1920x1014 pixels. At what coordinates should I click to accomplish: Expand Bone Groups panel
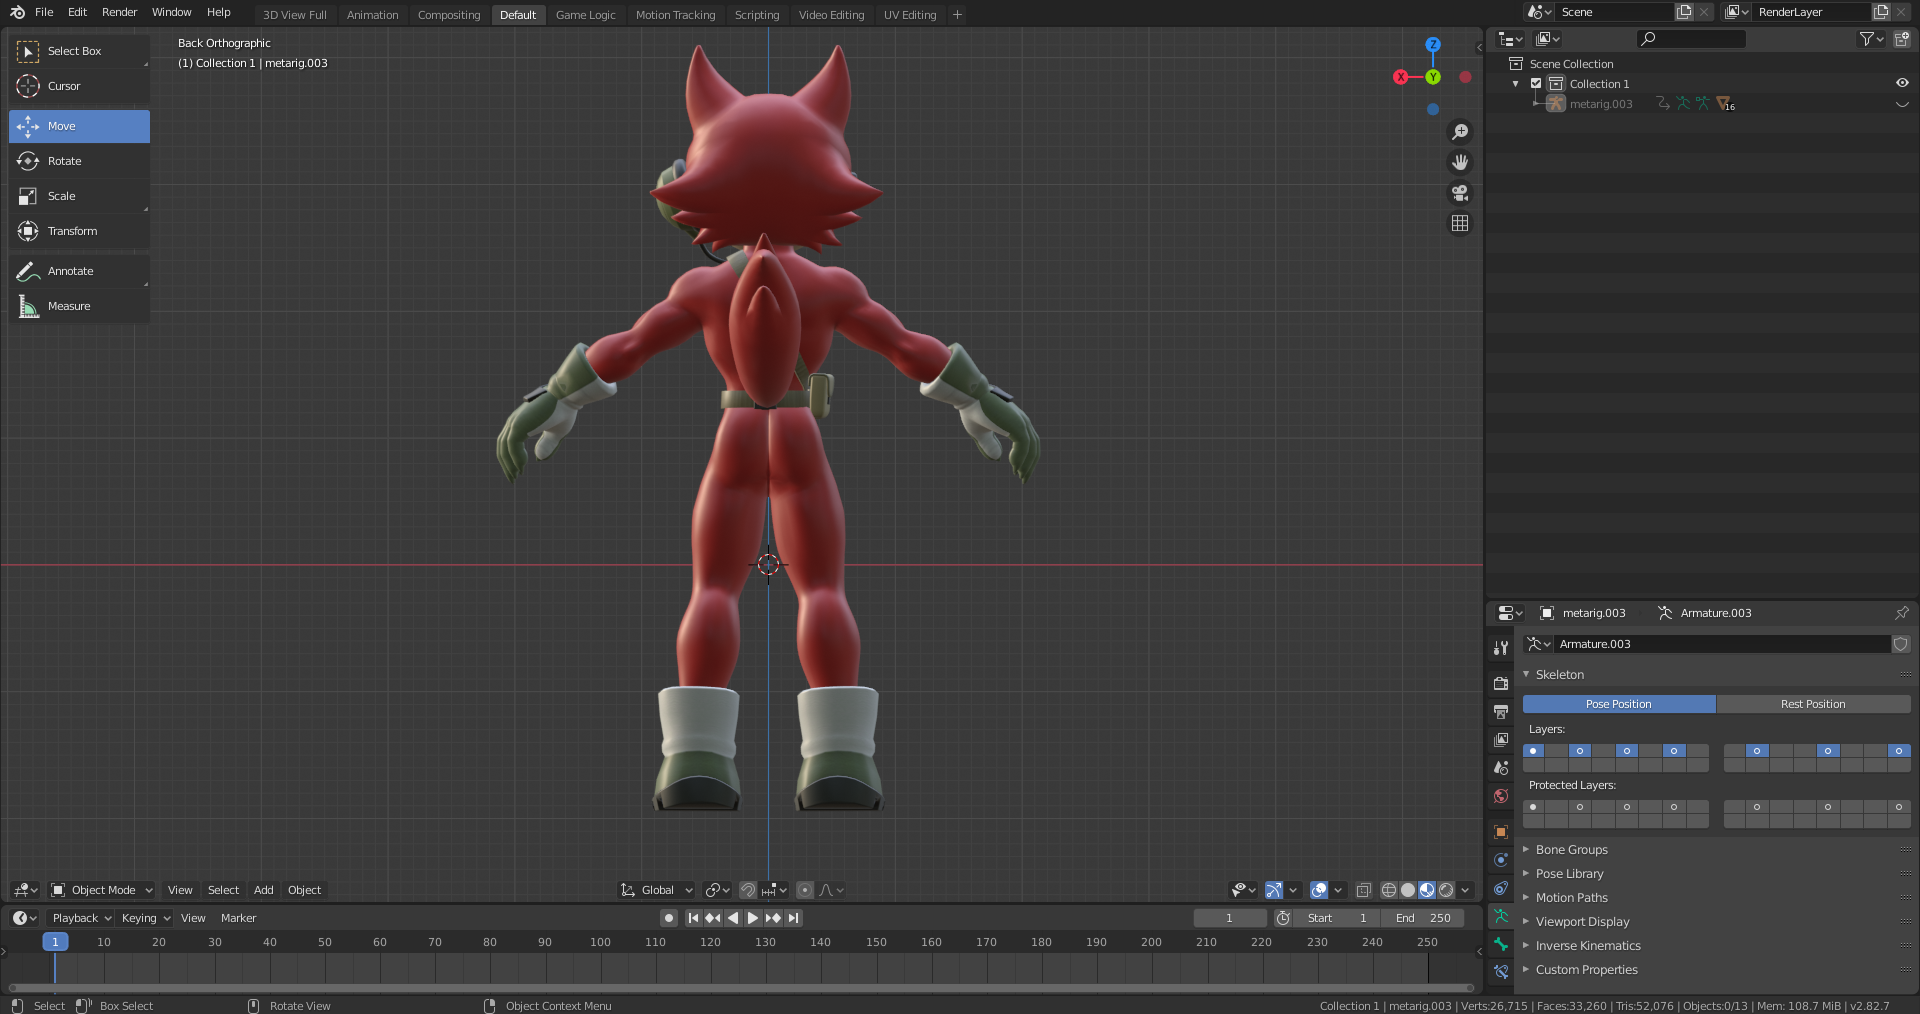pyautogui.click(x=1571, y=850)
